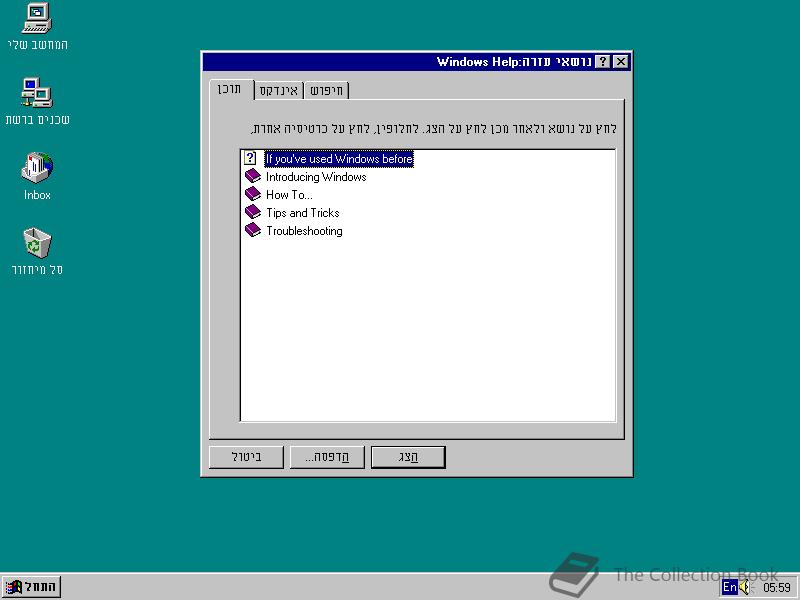Open the Start menu button
Image resolution: width=800 pixels, height=600 pixels.
point(32,587)
